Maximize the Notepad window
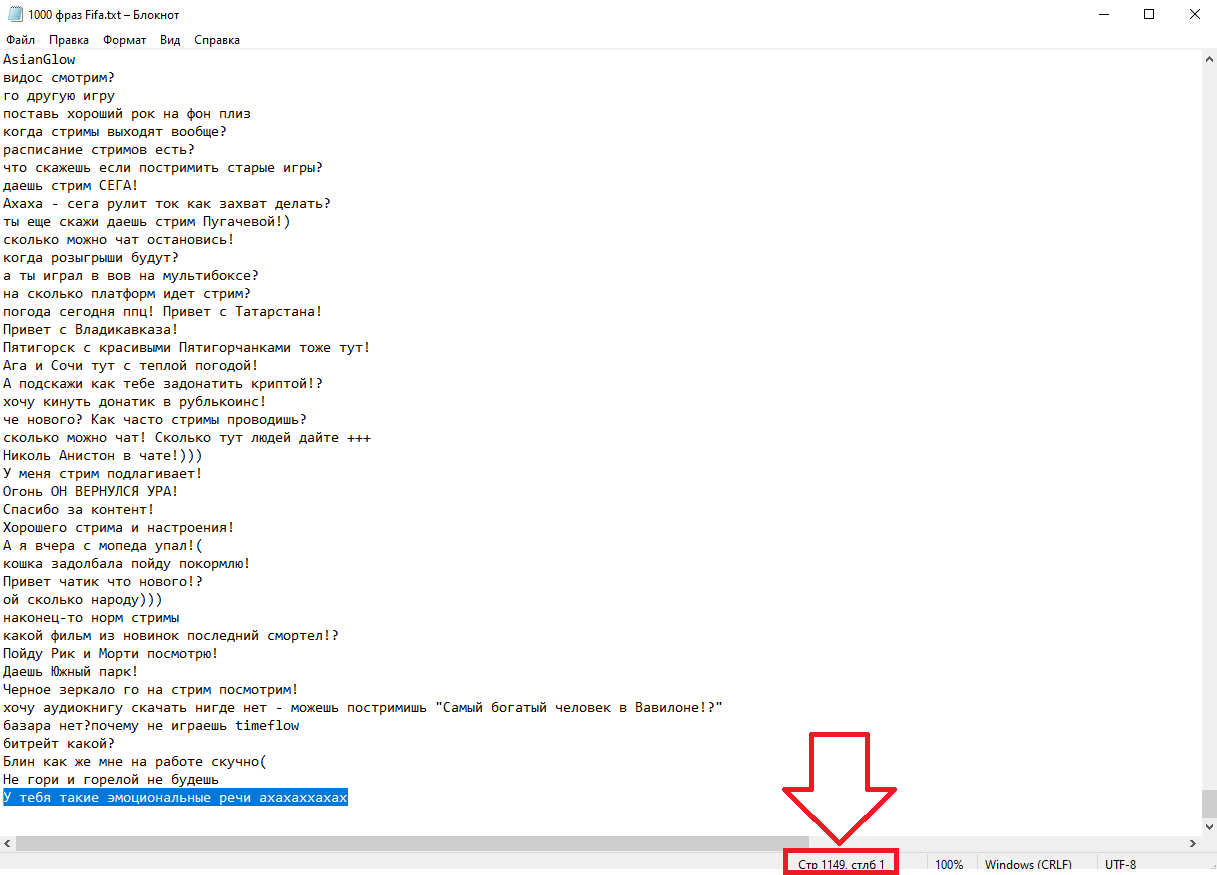The width and height of the screenshot is (1217, 875). pos(1149,15)
